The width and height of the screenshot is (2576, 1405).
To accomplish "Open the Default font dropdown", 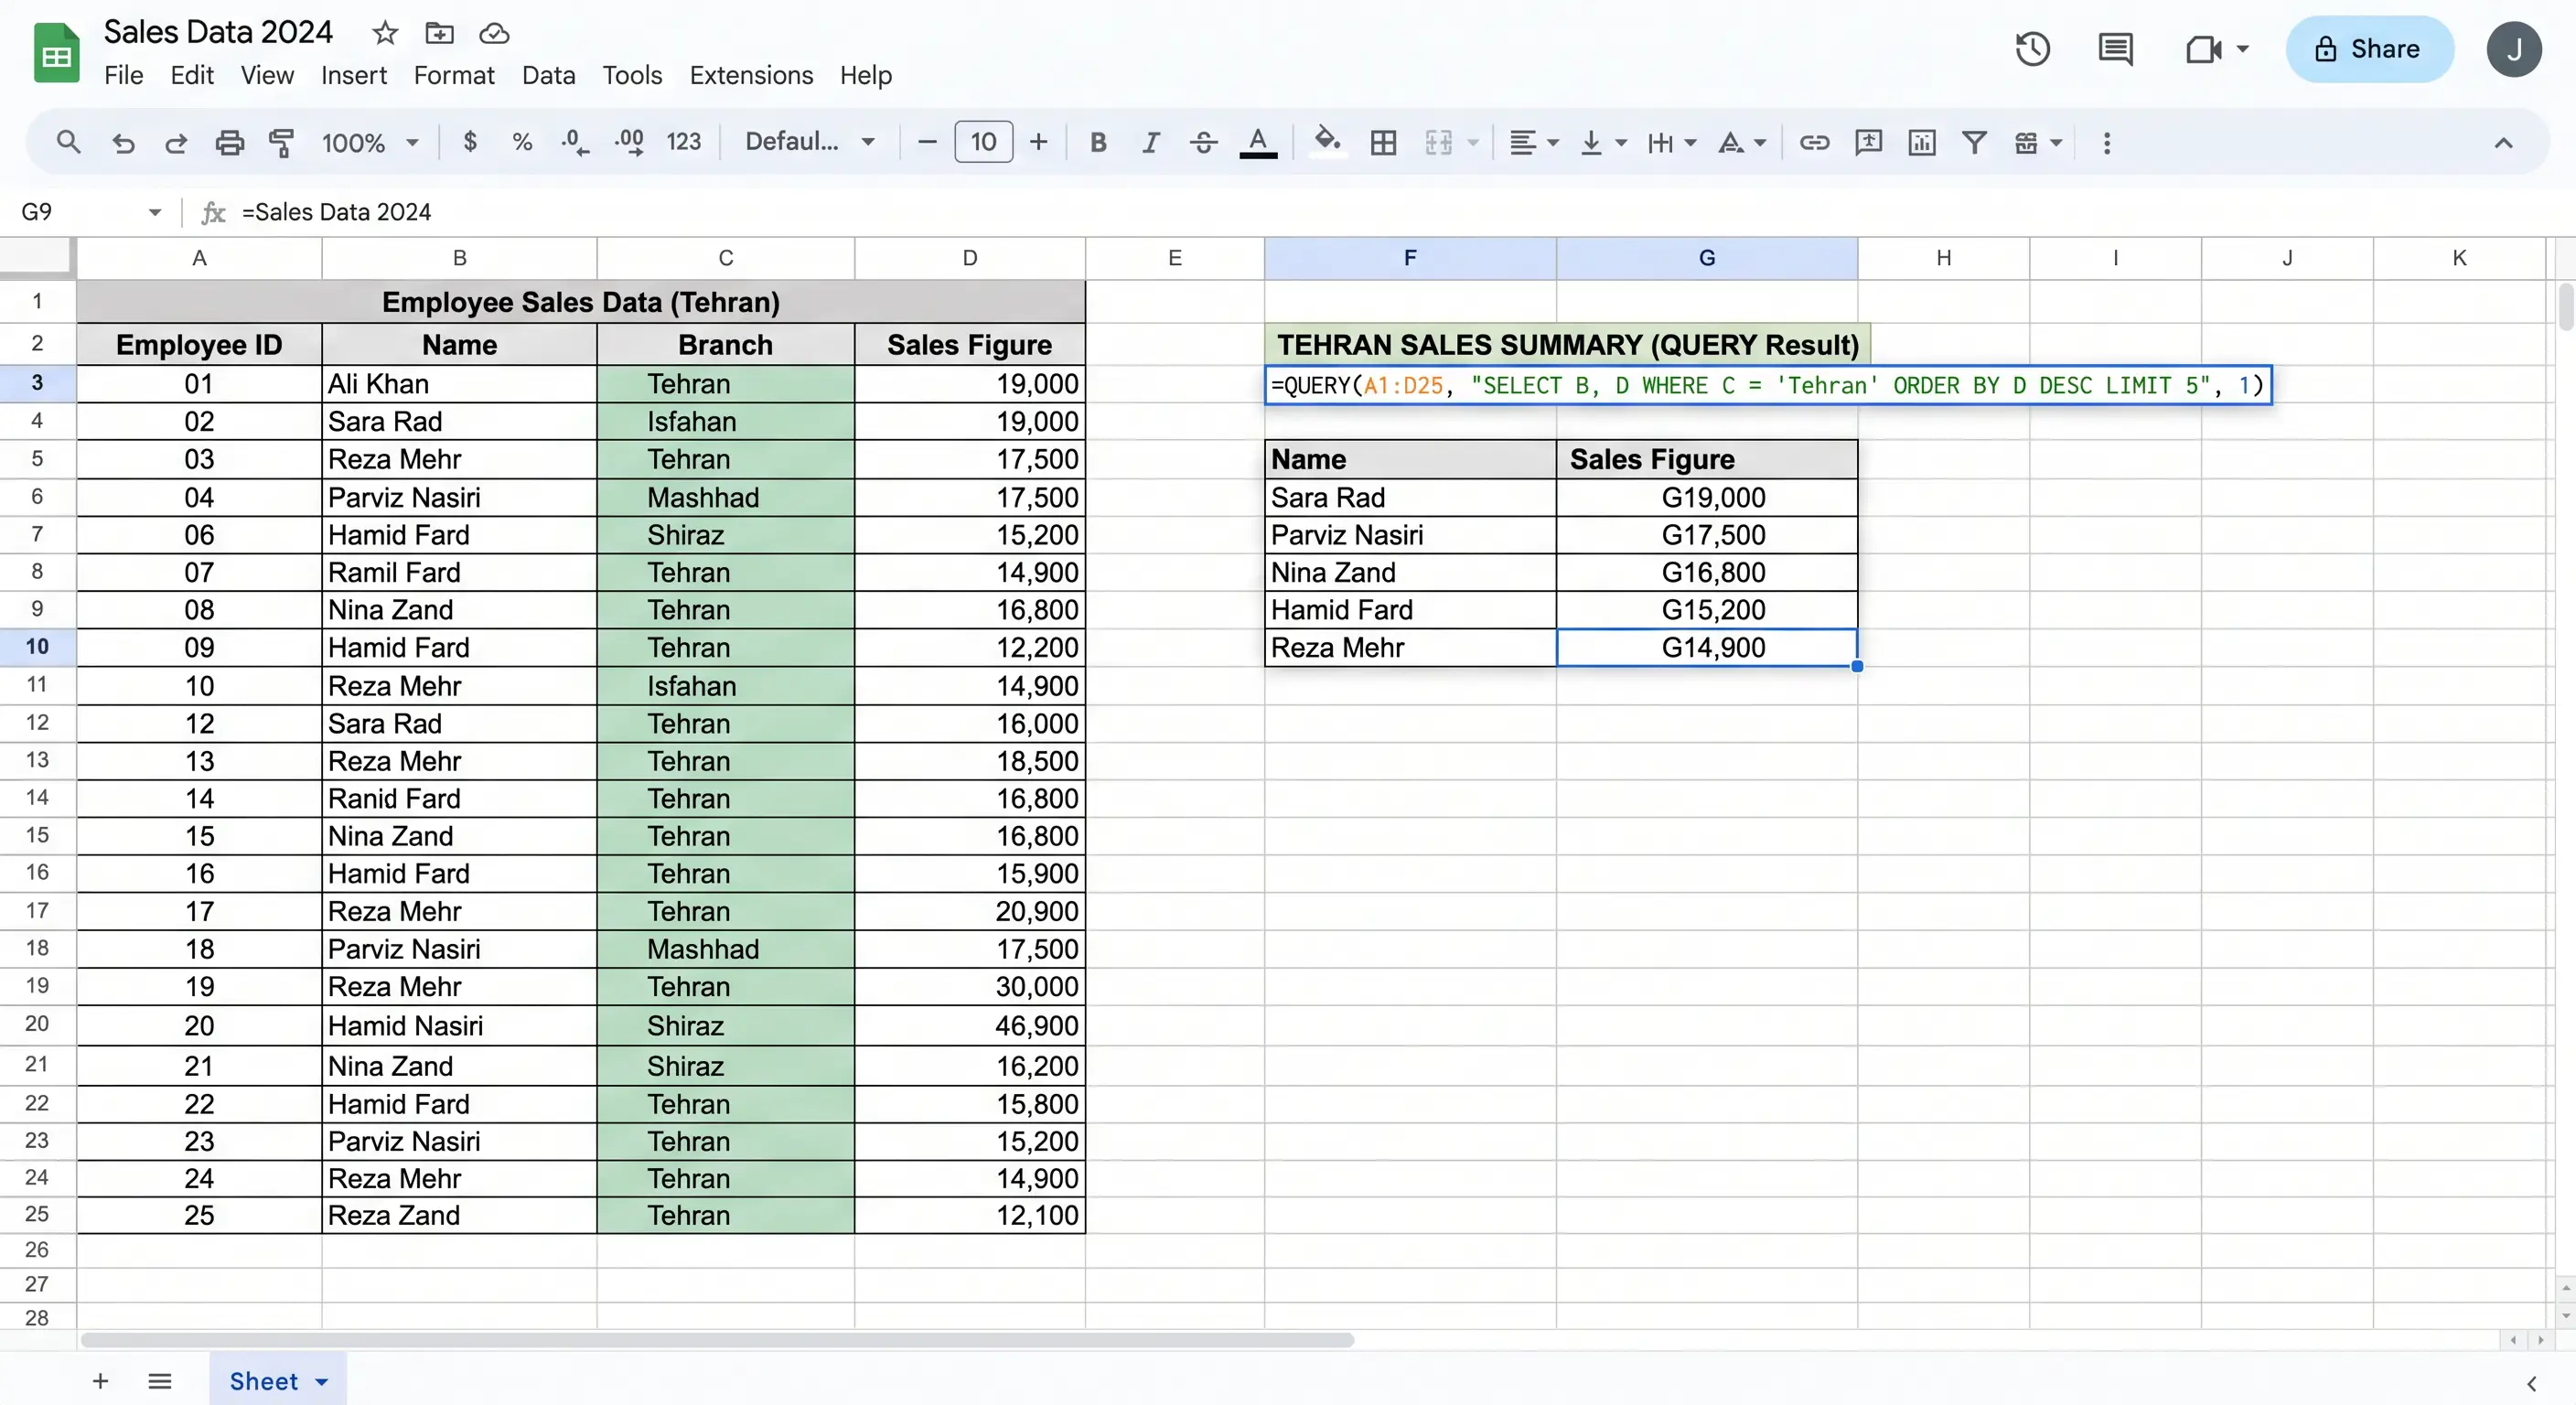I will pyautogui.click(x=810, y=142).
